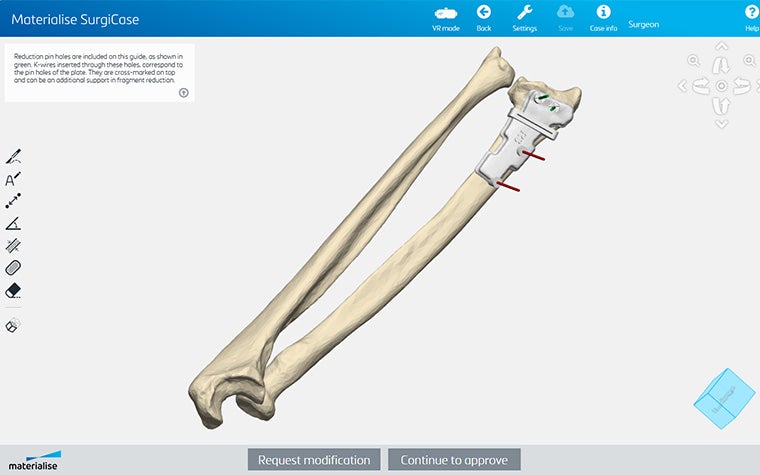Screen dimensions: 760x475
Task: Zoom out with left magnifier icon
Action: coord(694,61)
